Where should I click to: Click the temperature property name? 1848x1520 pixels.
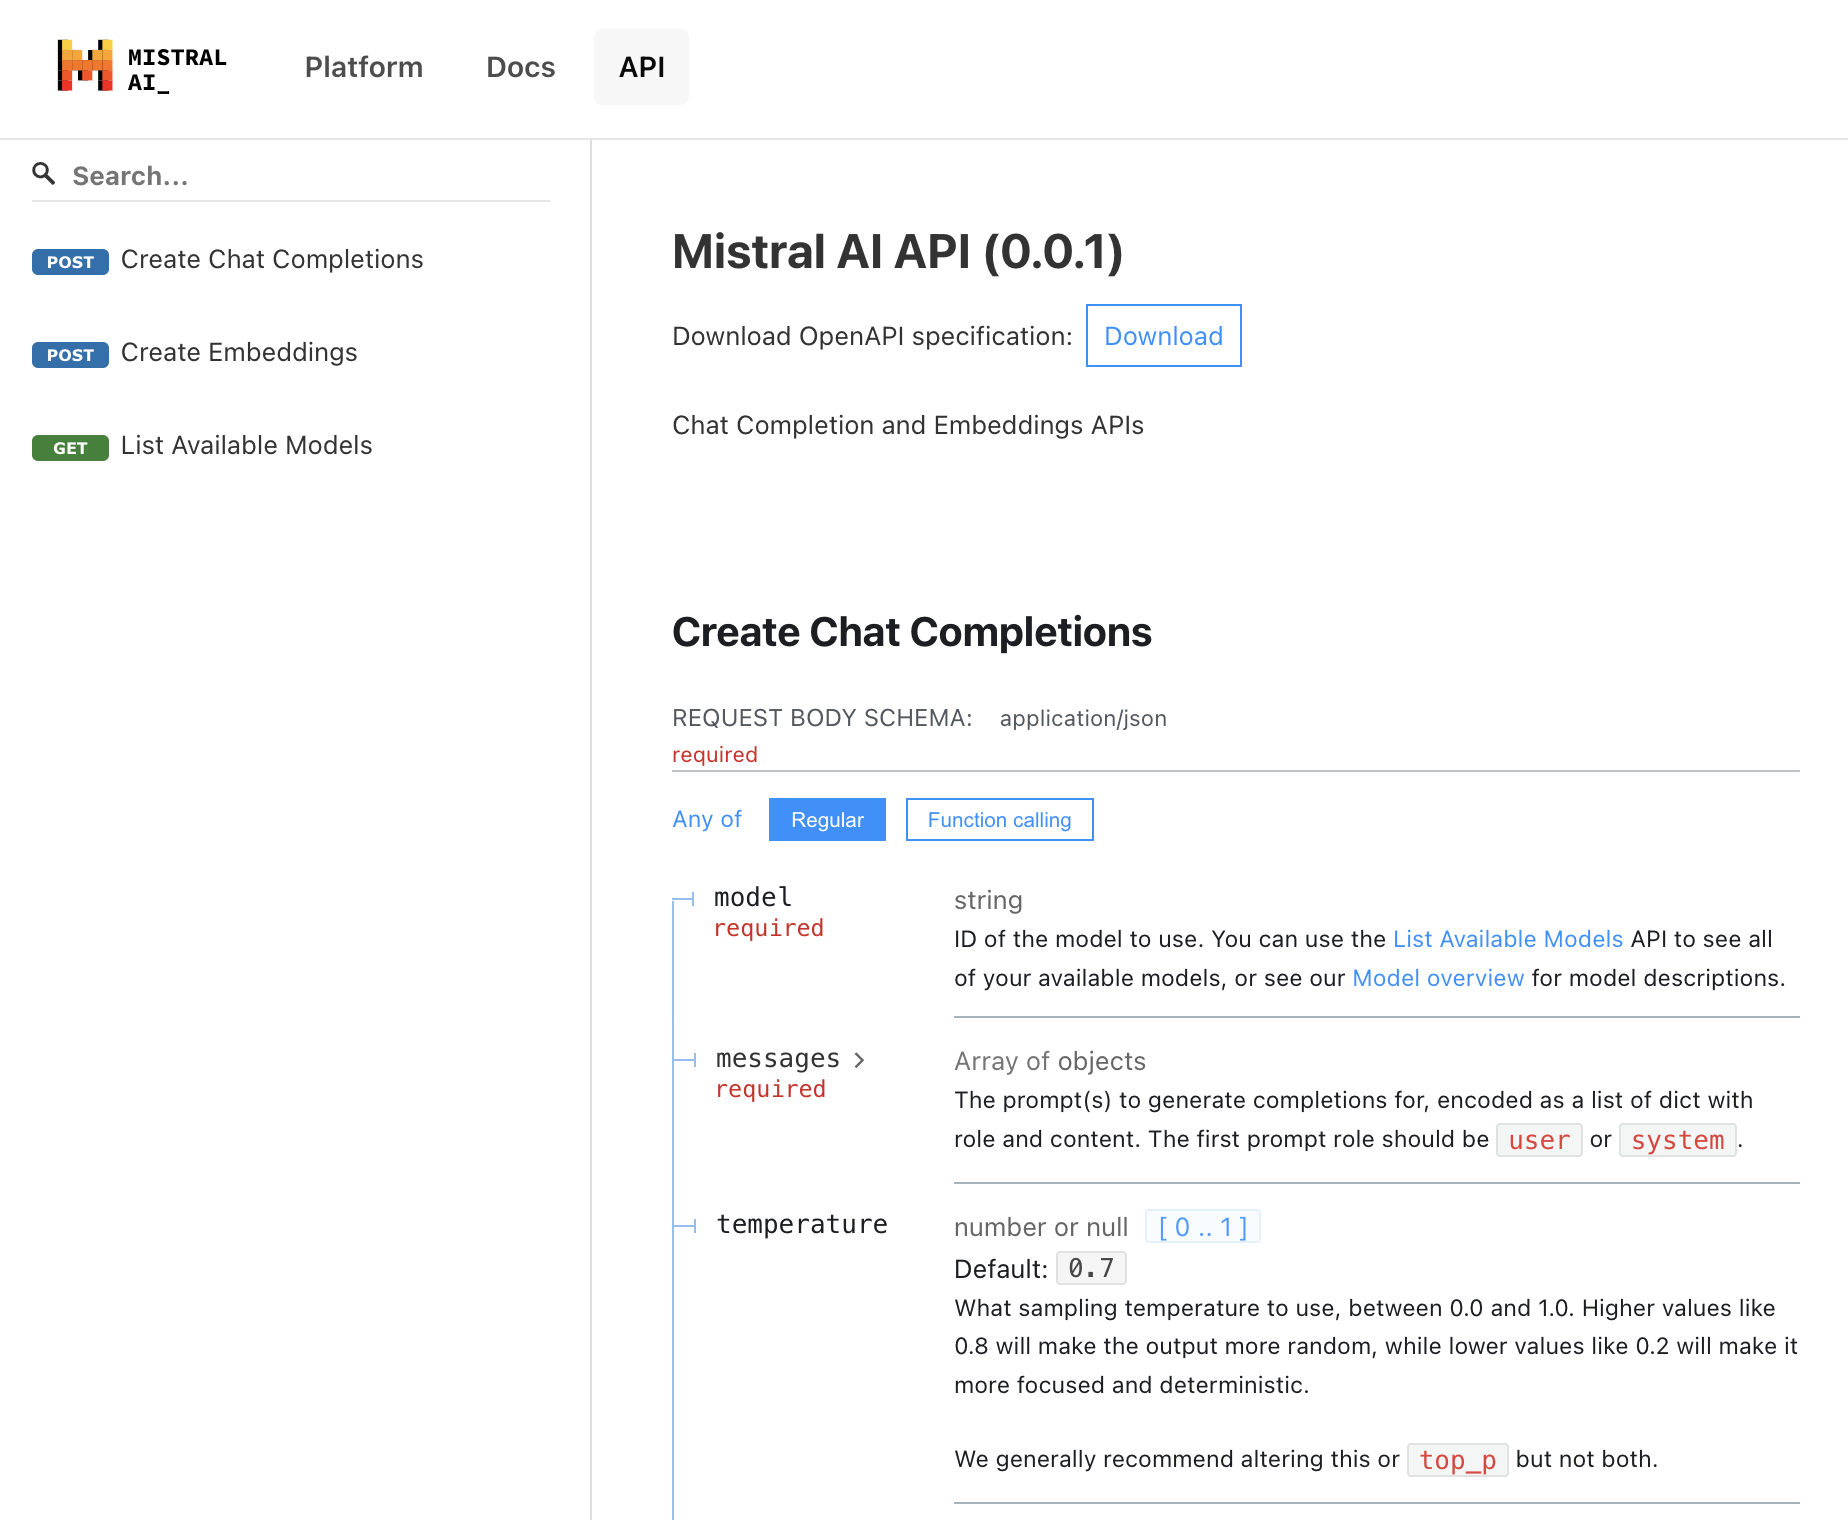802,1224
